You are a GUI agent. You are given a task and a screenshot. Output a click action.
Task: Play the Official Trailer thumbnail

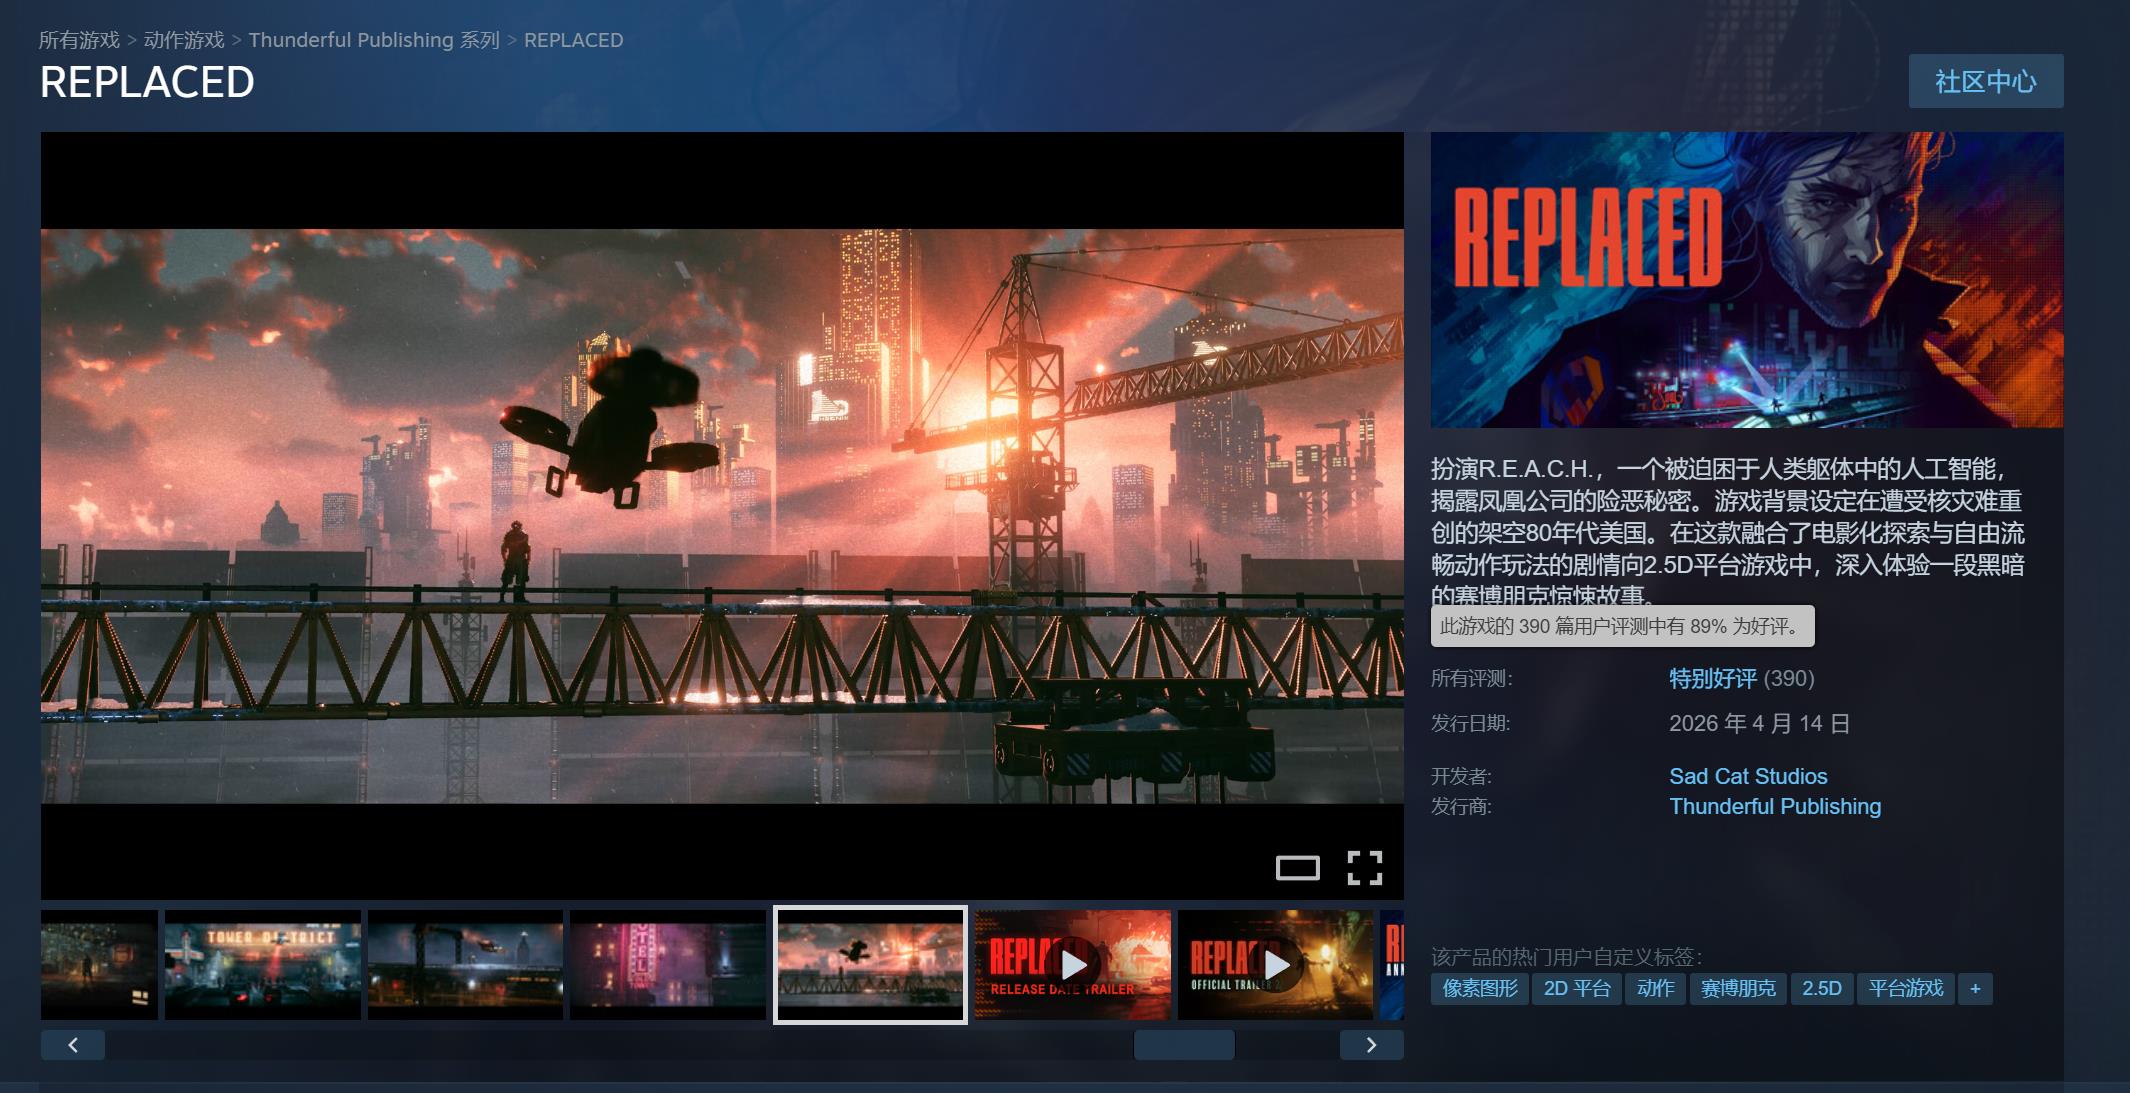(x=1275, y=965)
